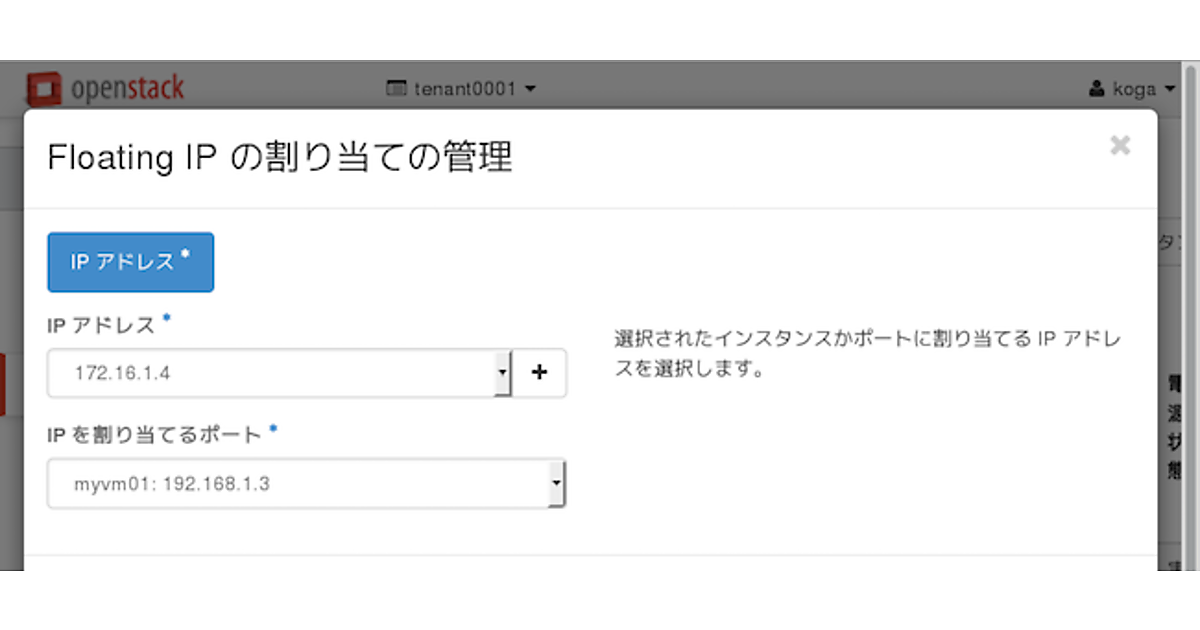Click the IP を割り当てるポート label
Image resolution: width=1200 pixels, height=630 pixels.
point(154,434)
